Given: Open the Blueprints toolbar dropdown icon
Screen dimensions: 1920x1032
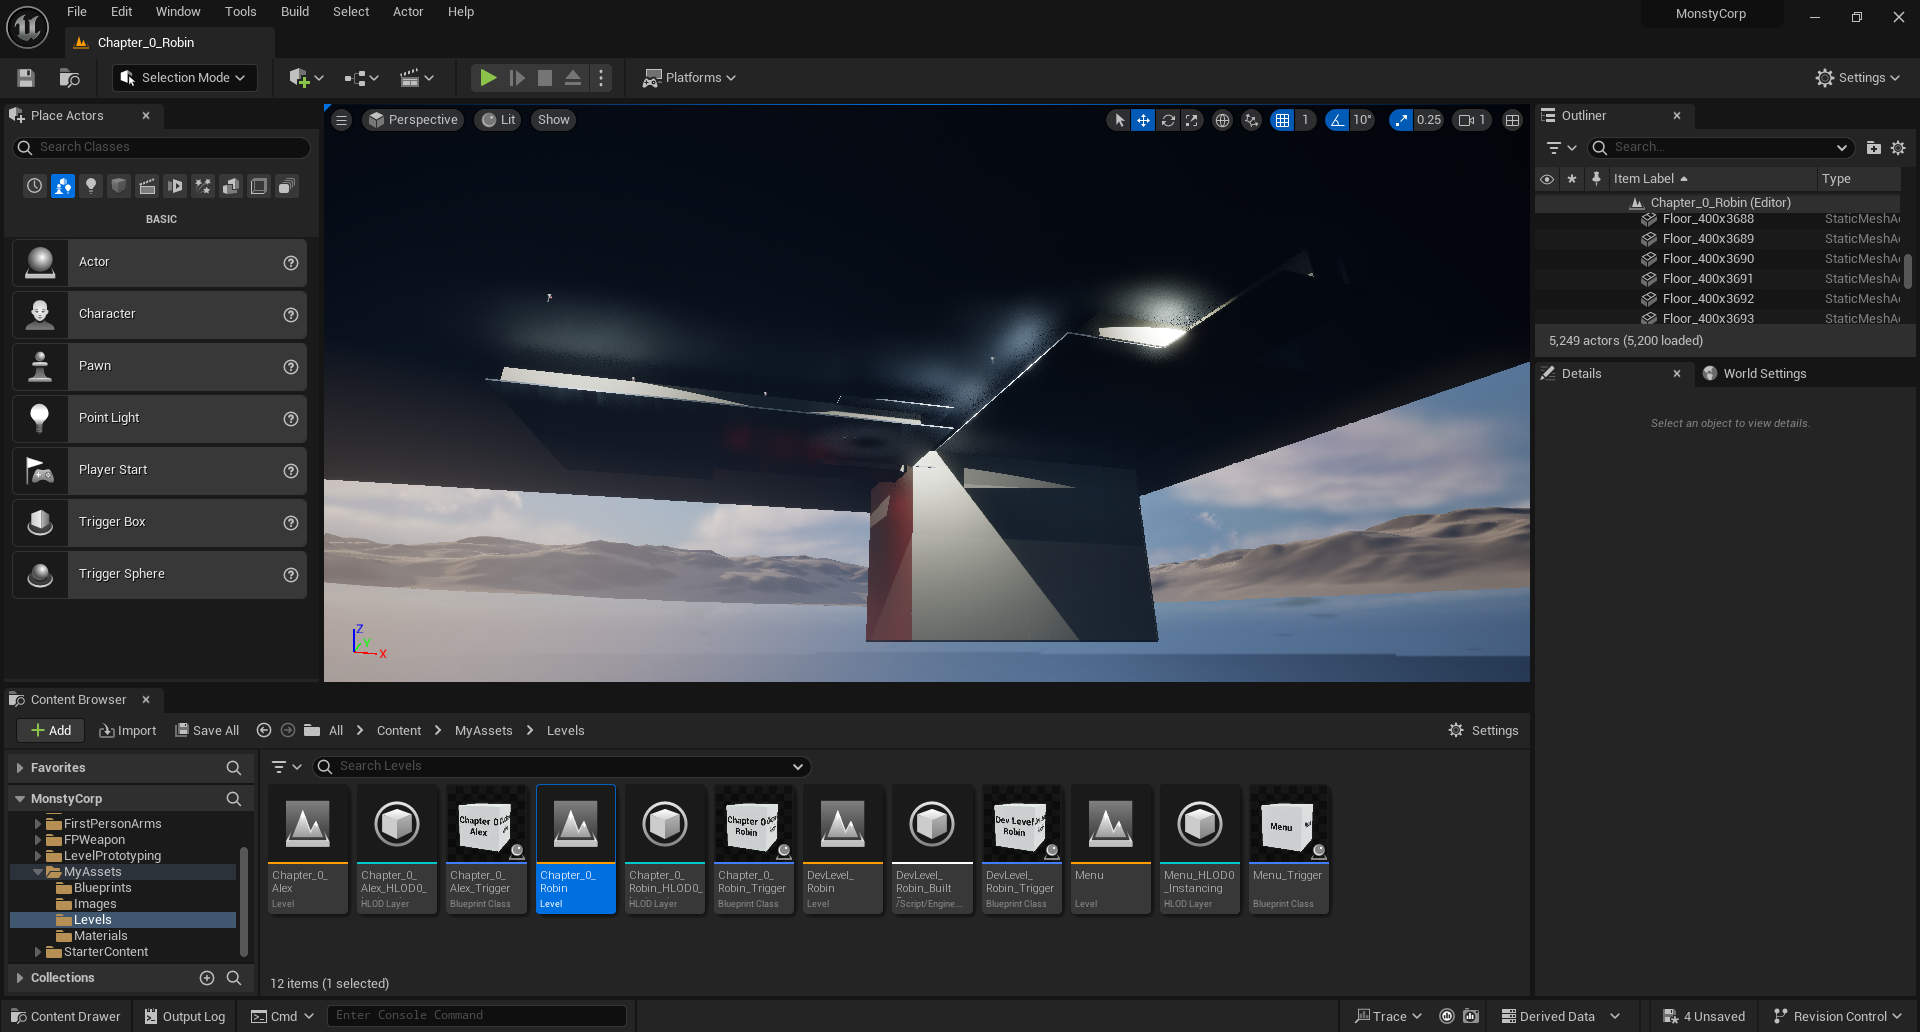Looking at the screenshot, I should point(361,78).
